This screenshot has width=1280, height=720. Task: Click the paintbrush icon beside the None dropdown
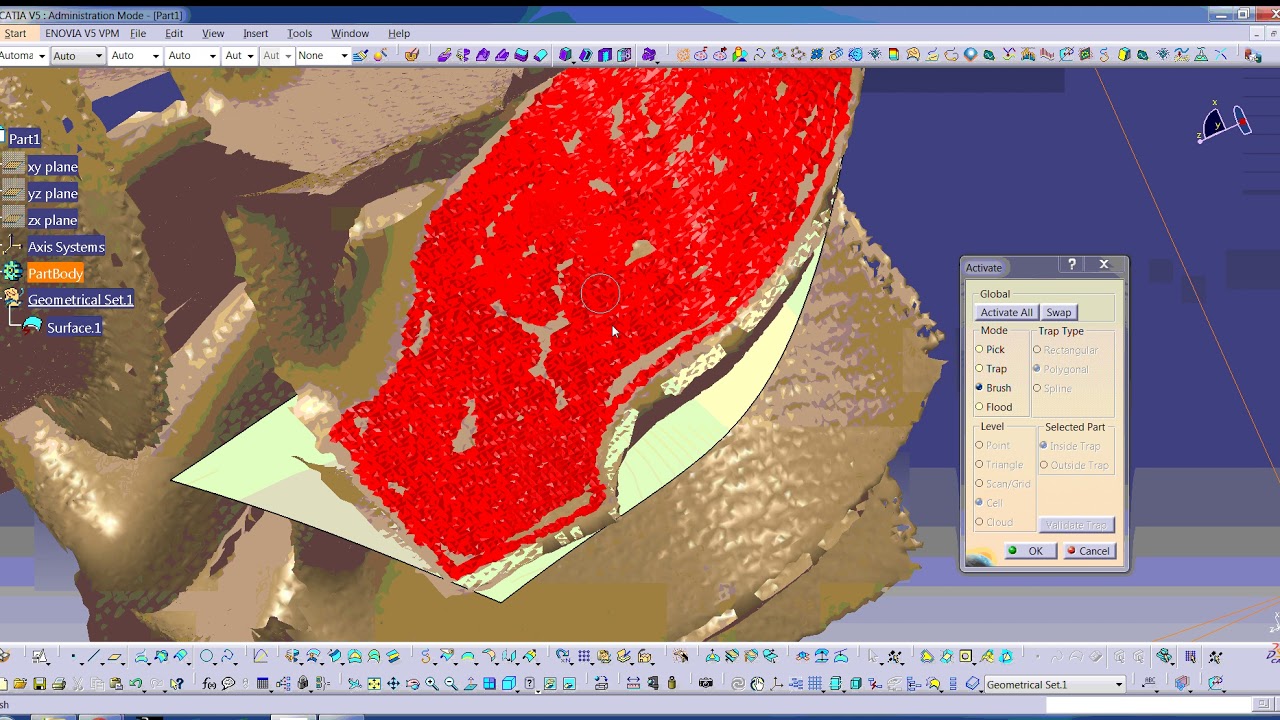pos(360,55)
